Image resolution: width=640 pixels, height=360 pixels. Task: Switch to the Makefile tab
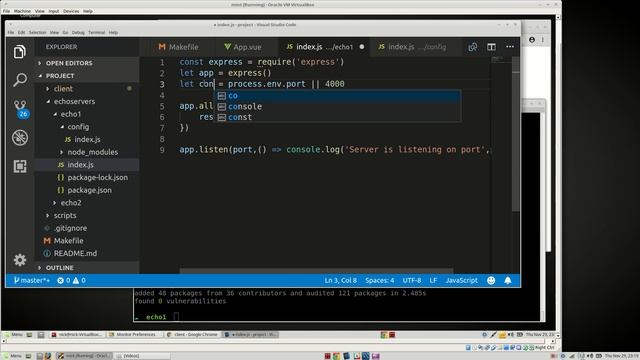pyautogui.click(x=178, y=47)
